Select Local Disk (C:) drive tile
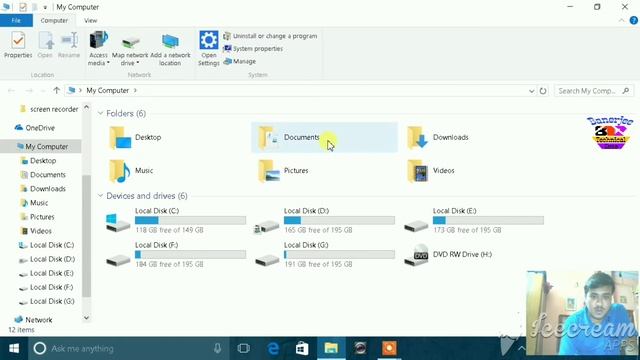The image size is (640, 360). [176, 220]
